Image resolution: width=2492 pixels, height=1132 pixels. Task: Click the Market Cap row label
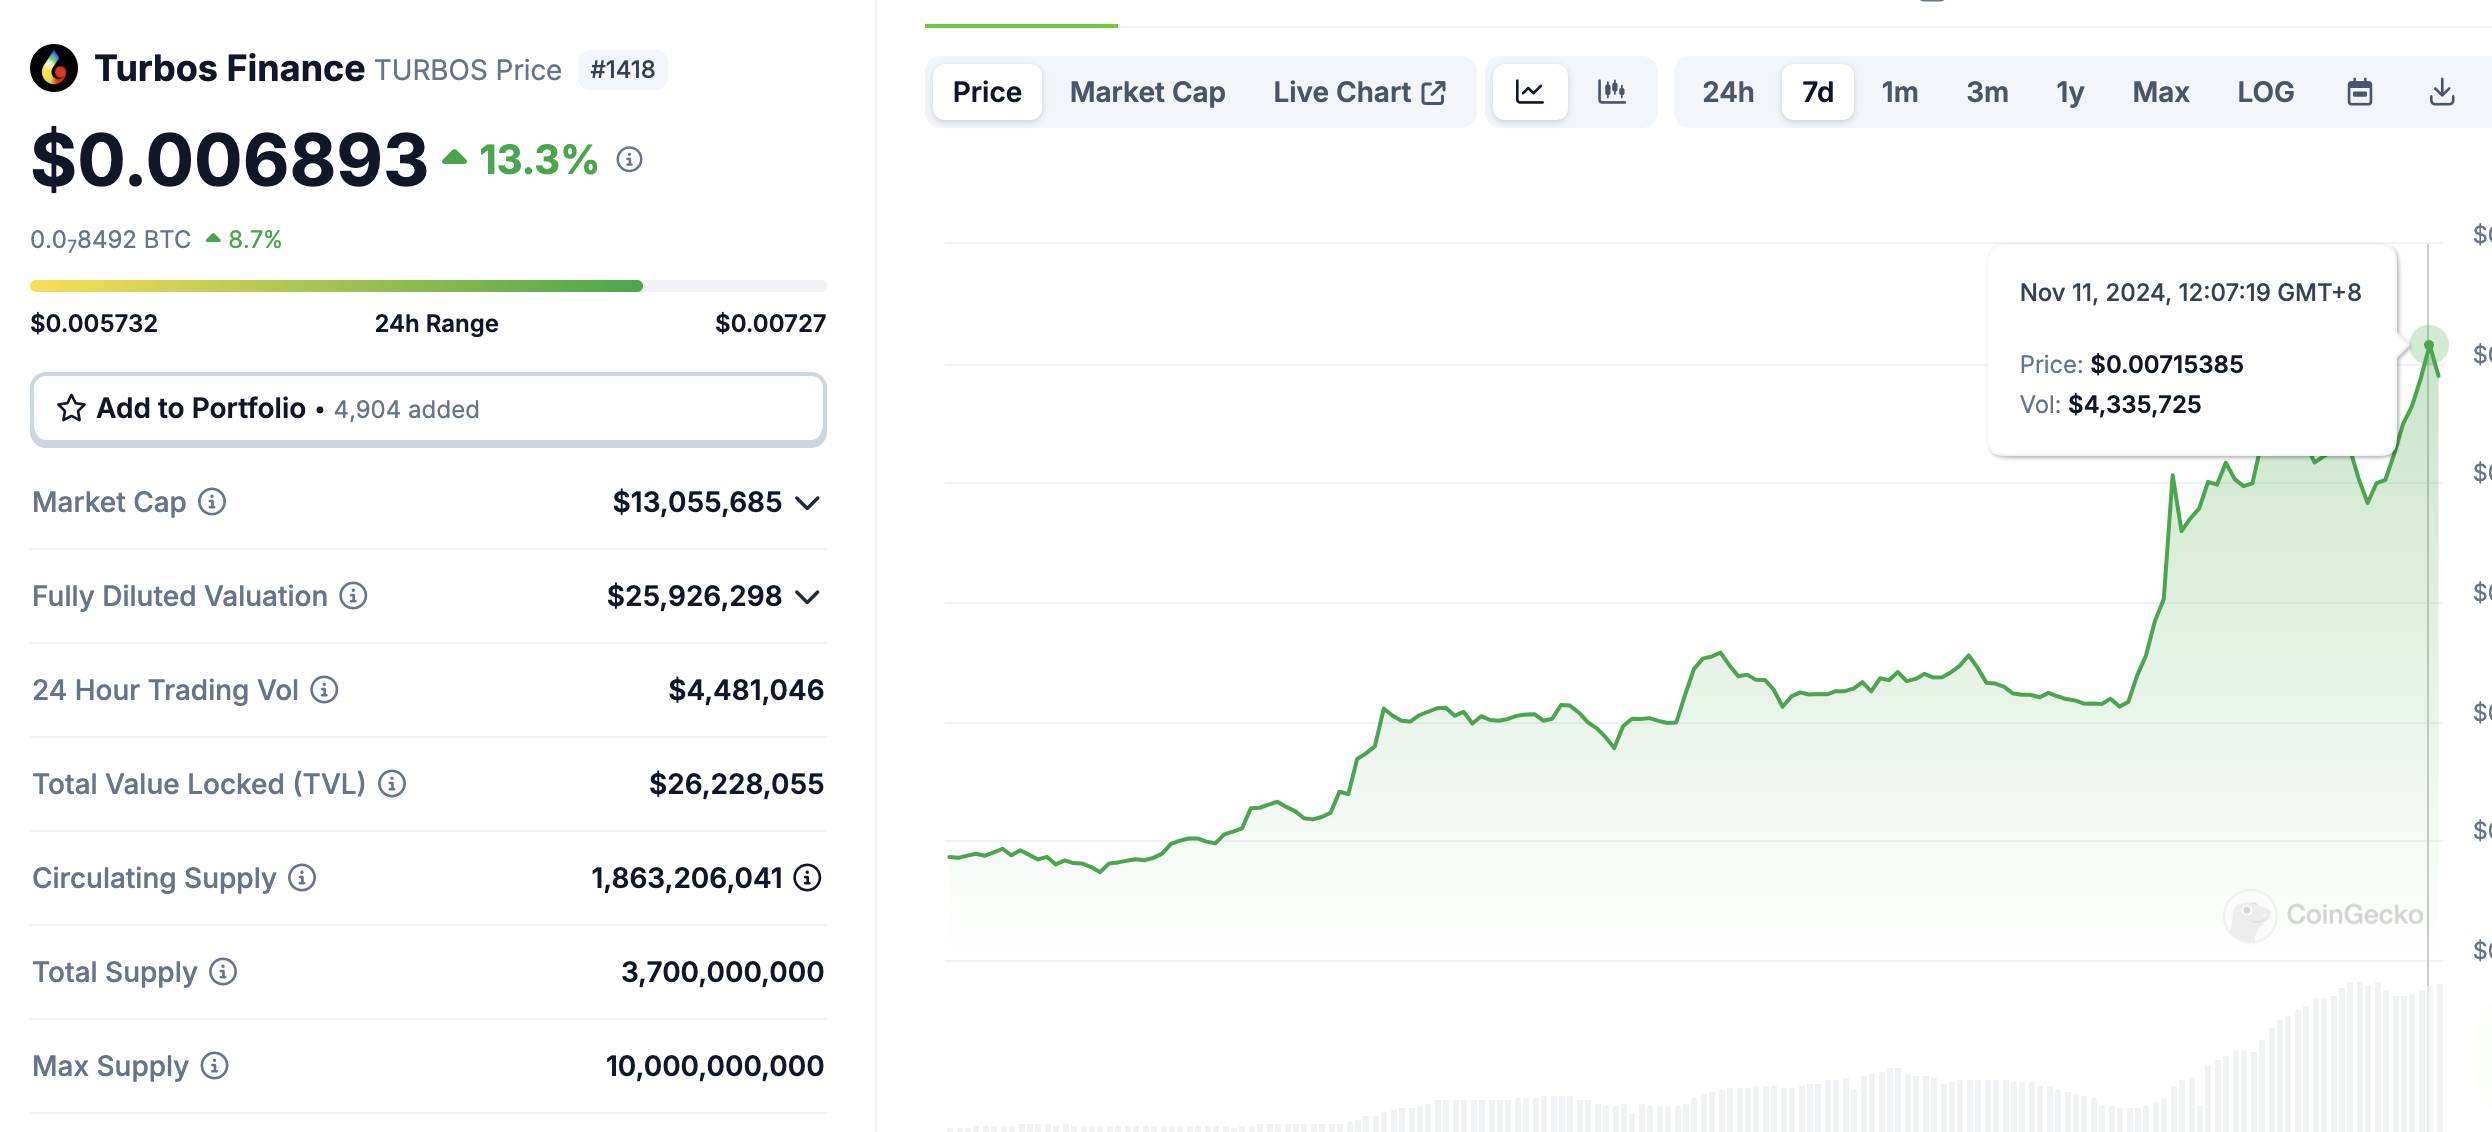point(109,502)
